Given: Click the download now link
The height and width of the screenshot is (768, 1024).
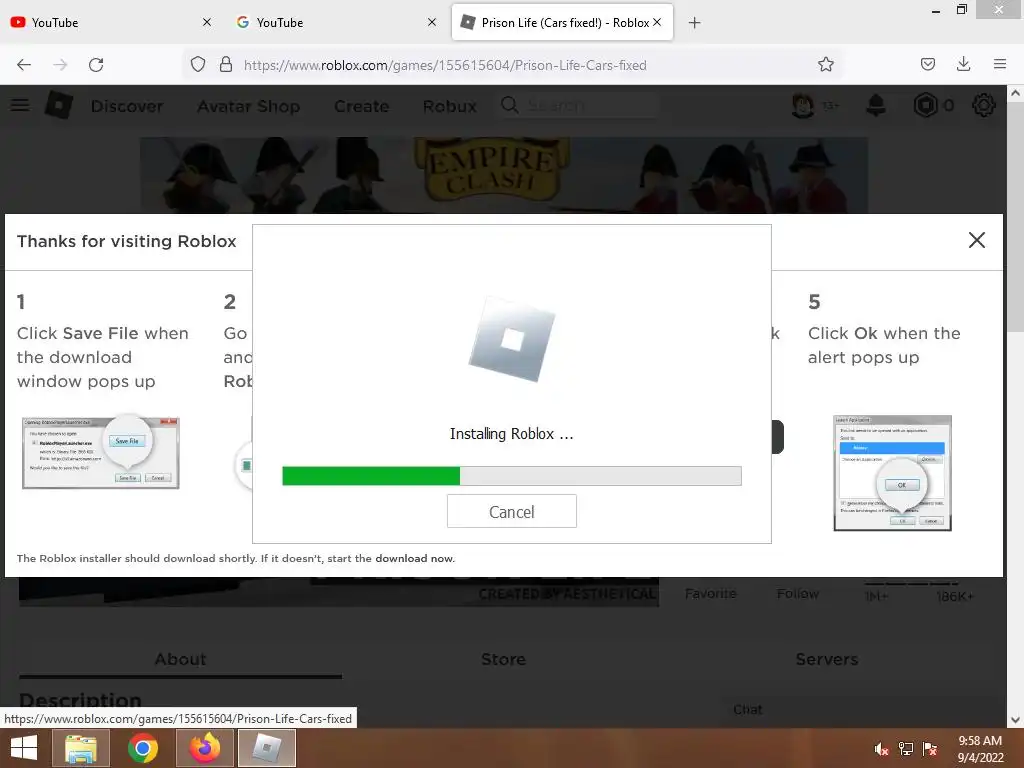Looking at the screenshot, I should tap(414, 558).
